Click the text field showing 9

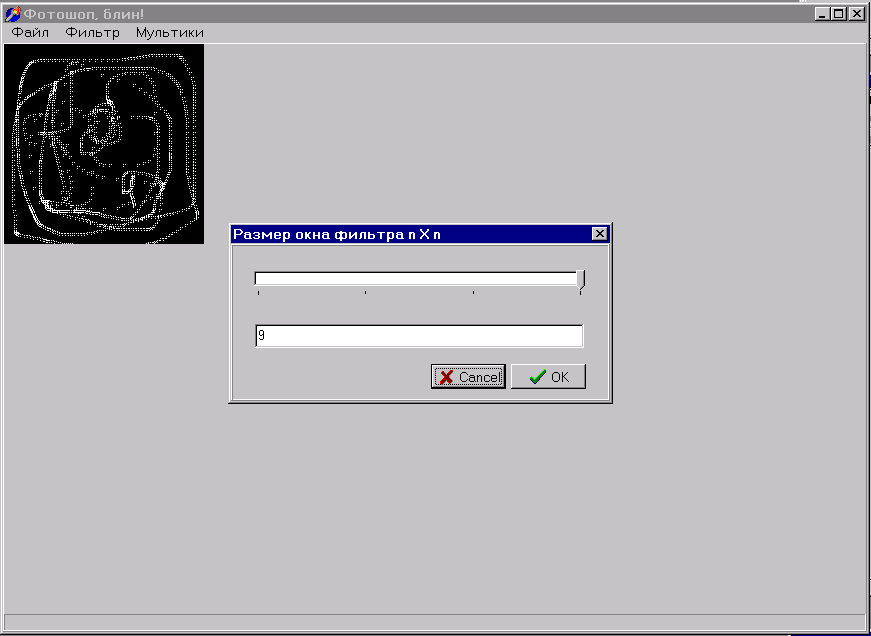[x=419, y=336]
